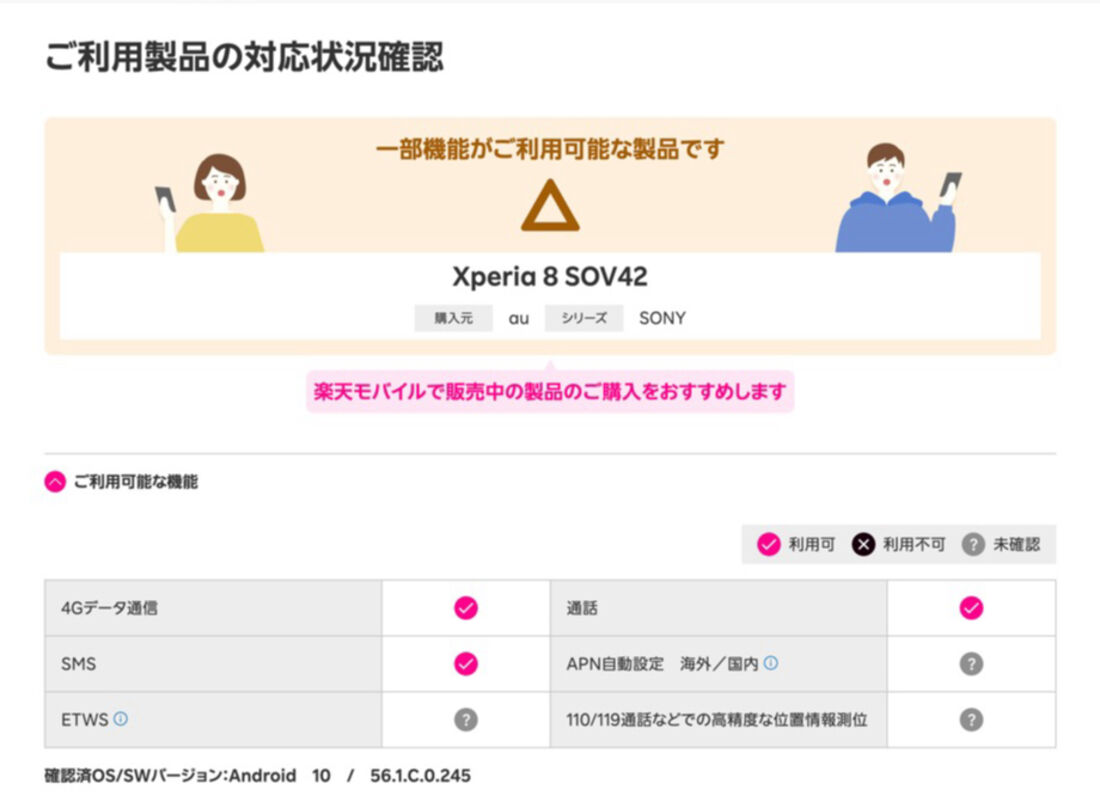The height and width of the screenshot is (802, 1100).
Task: Click the 利用不可 legend label
Action: [x=914, y=544]
